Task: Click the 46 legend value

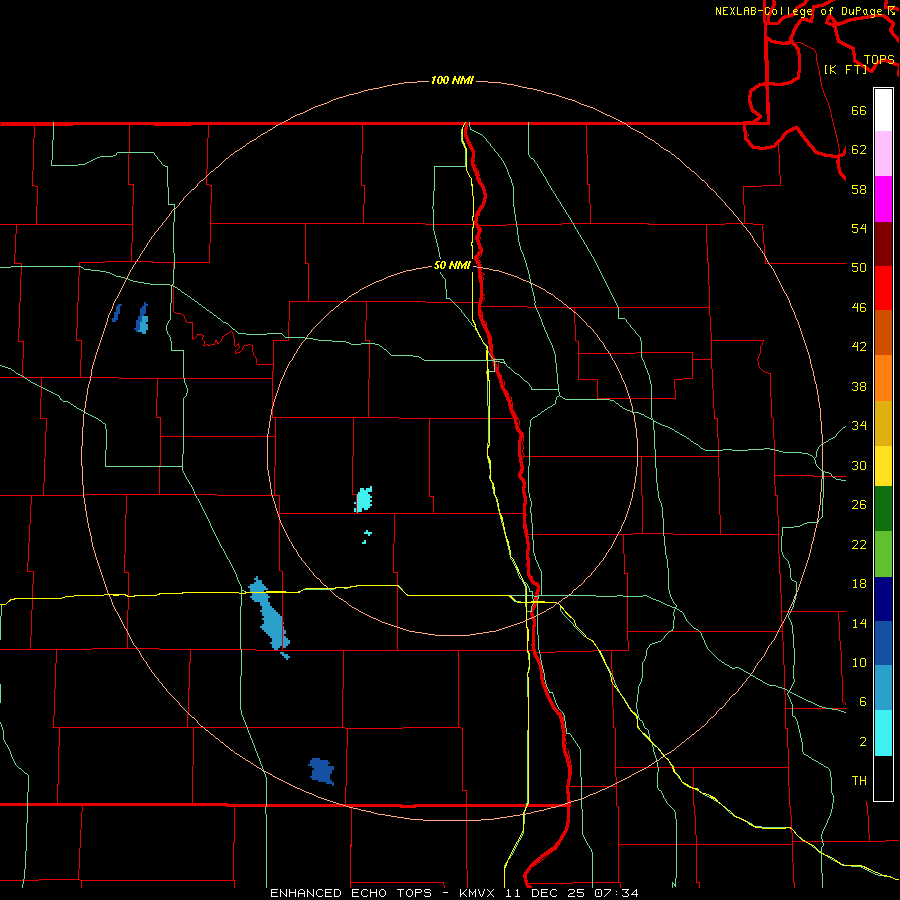Action: tap(859, 308)
